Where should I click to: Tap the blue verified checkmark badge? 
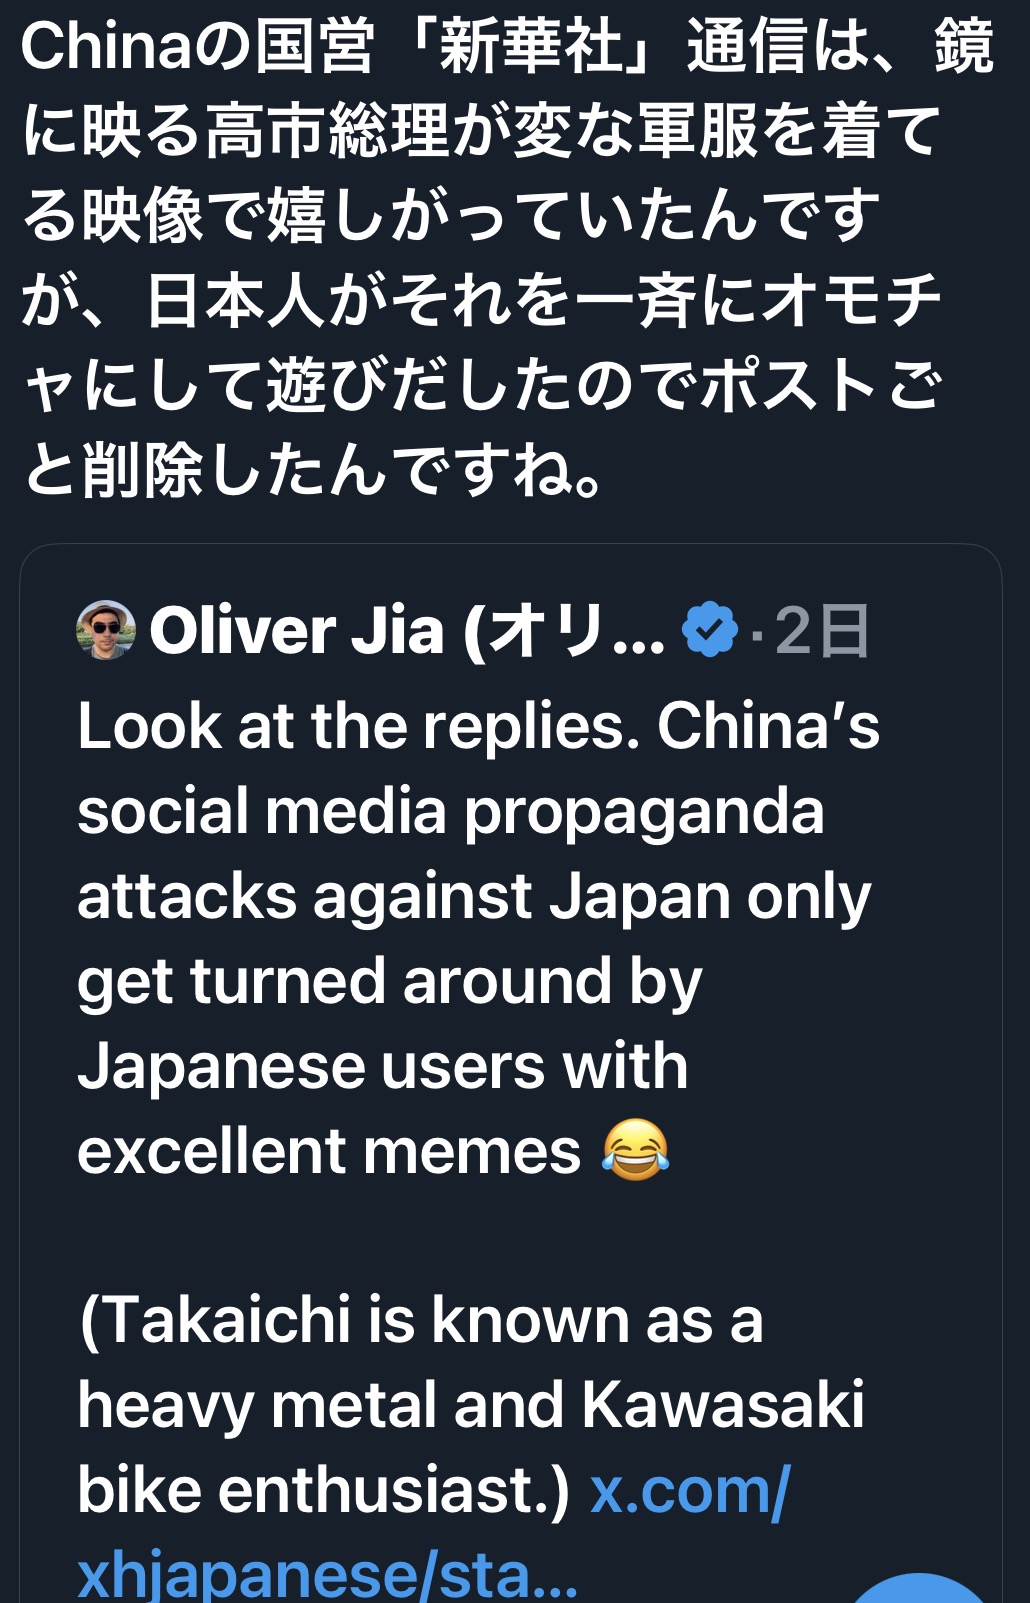click(709, 630)
